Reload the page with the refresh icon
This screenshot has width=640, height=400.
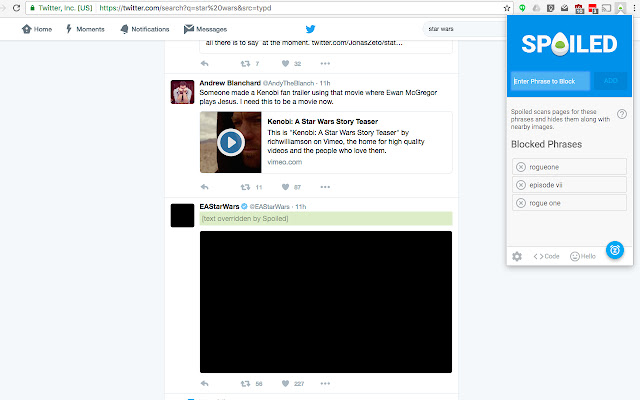pos(16,8)
